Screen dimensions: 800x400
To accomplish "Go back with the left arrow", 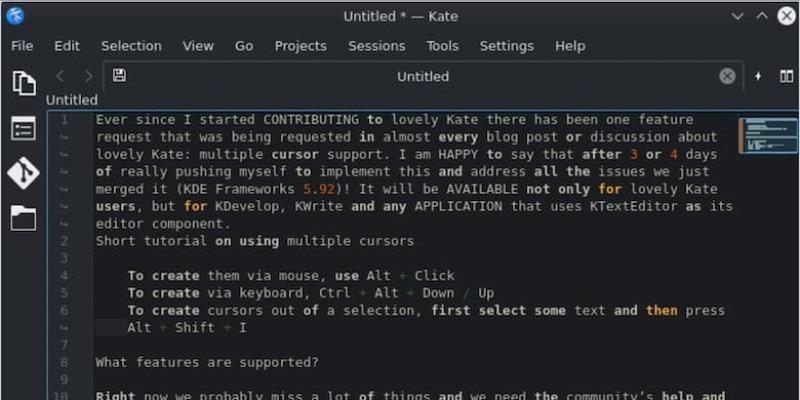I will tap(60, 76).
